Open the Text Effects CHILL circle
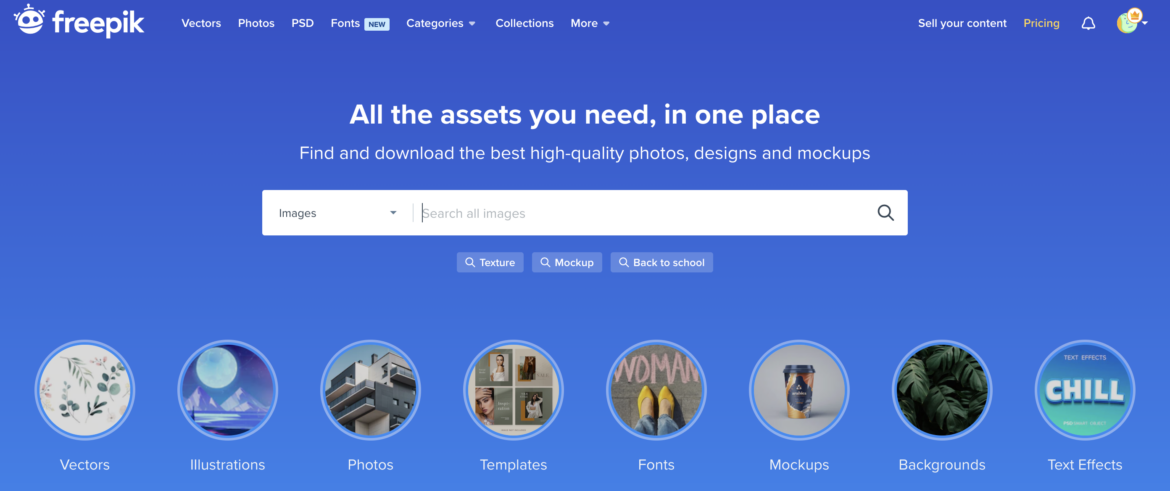The image size is (1170, 491). pos(1085,390)
